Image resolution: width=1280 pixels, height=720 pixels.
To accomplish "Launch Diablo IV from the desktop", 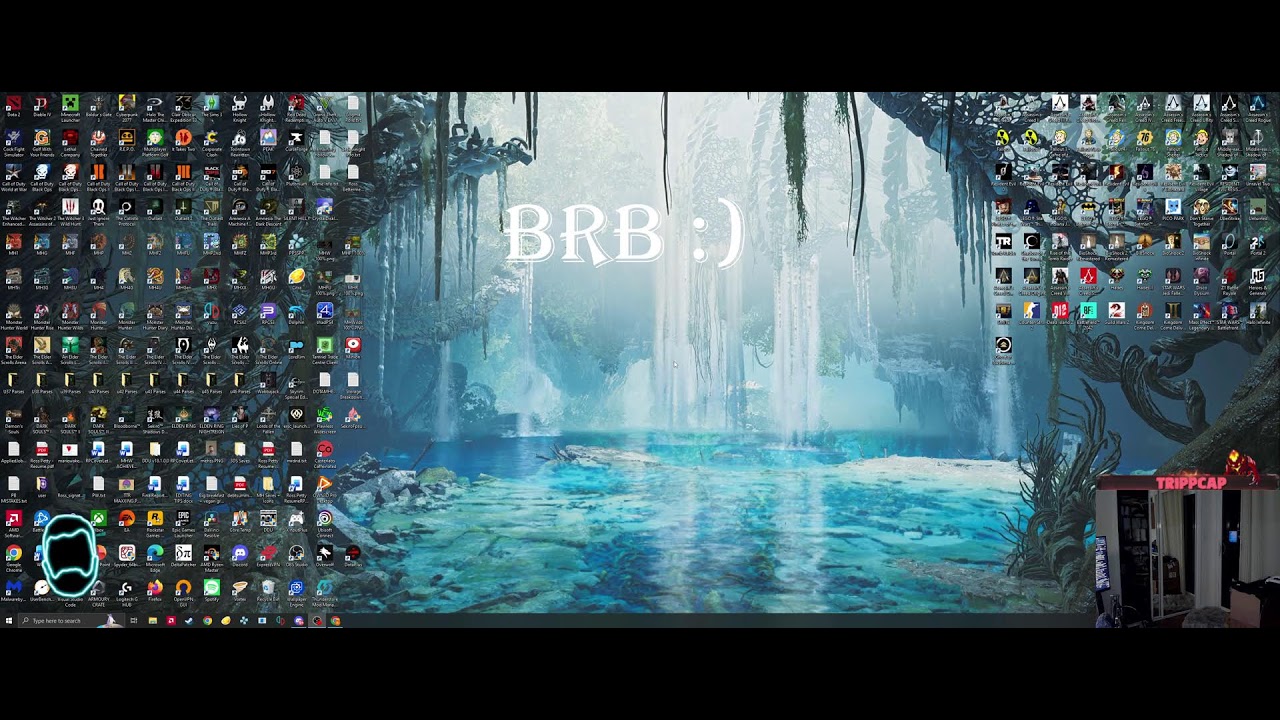I will tap(42, 107).
